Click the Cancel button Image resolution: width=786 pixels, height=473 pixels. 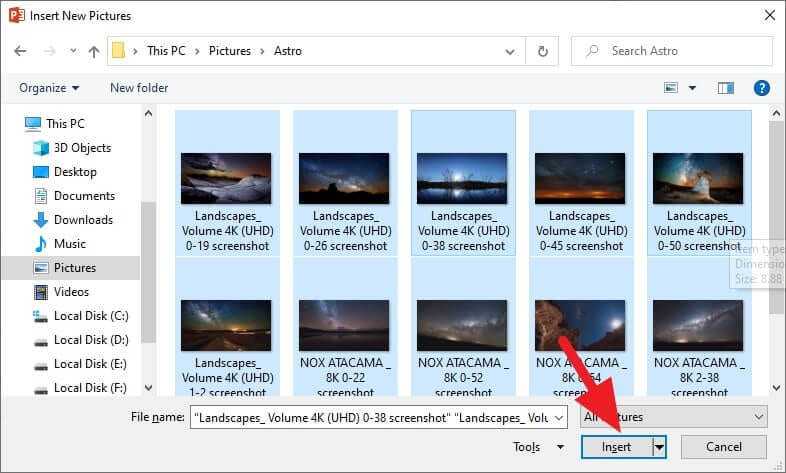point(723,446)
